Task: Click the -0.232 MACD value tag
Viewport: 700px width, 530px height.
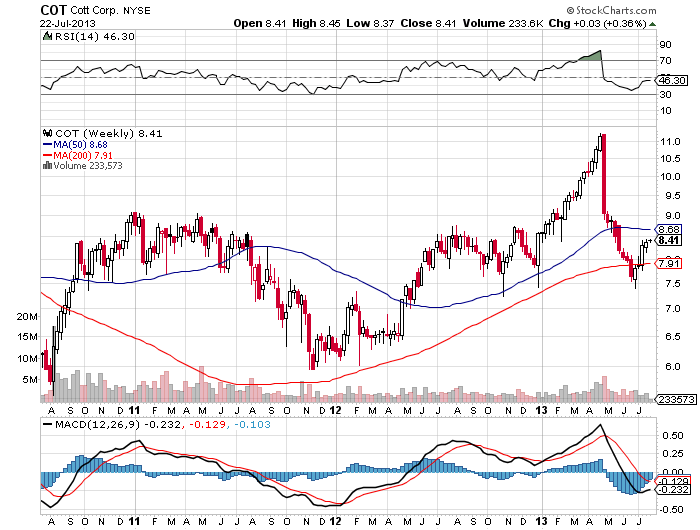Action: point(671,490)
